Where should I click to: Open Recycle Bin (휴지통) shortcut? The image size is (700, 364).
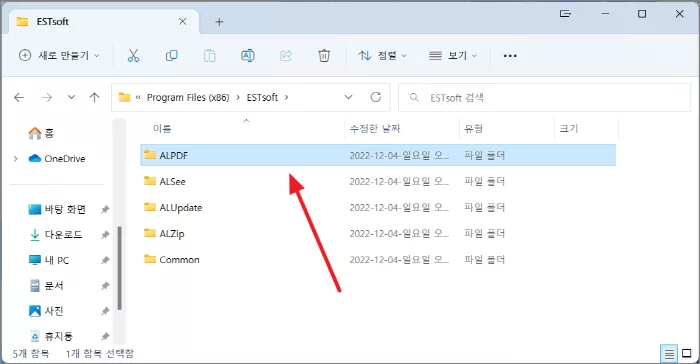[x=50, y=336]
